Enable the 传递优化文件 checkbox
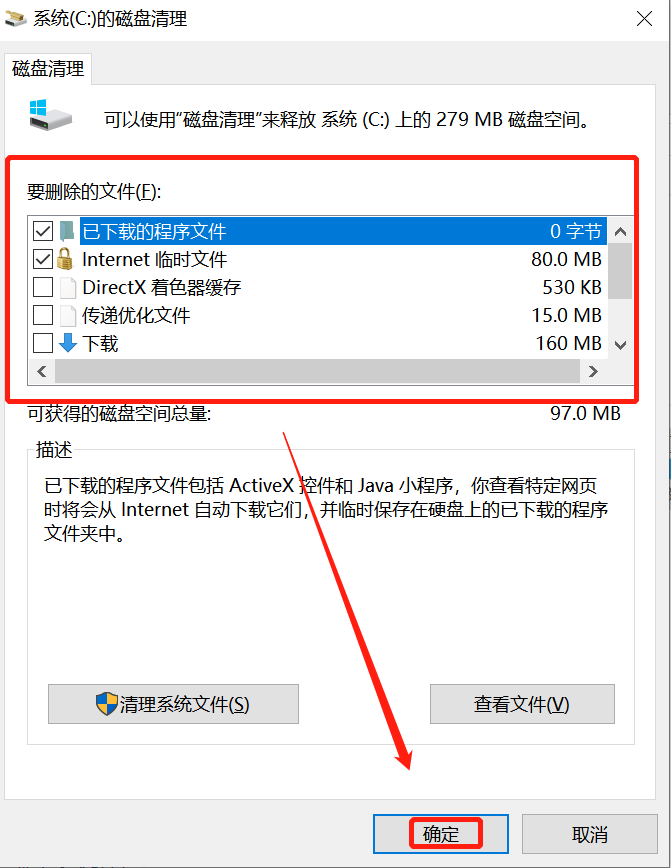Screen dimensions: 671x868 click(43, 315)
